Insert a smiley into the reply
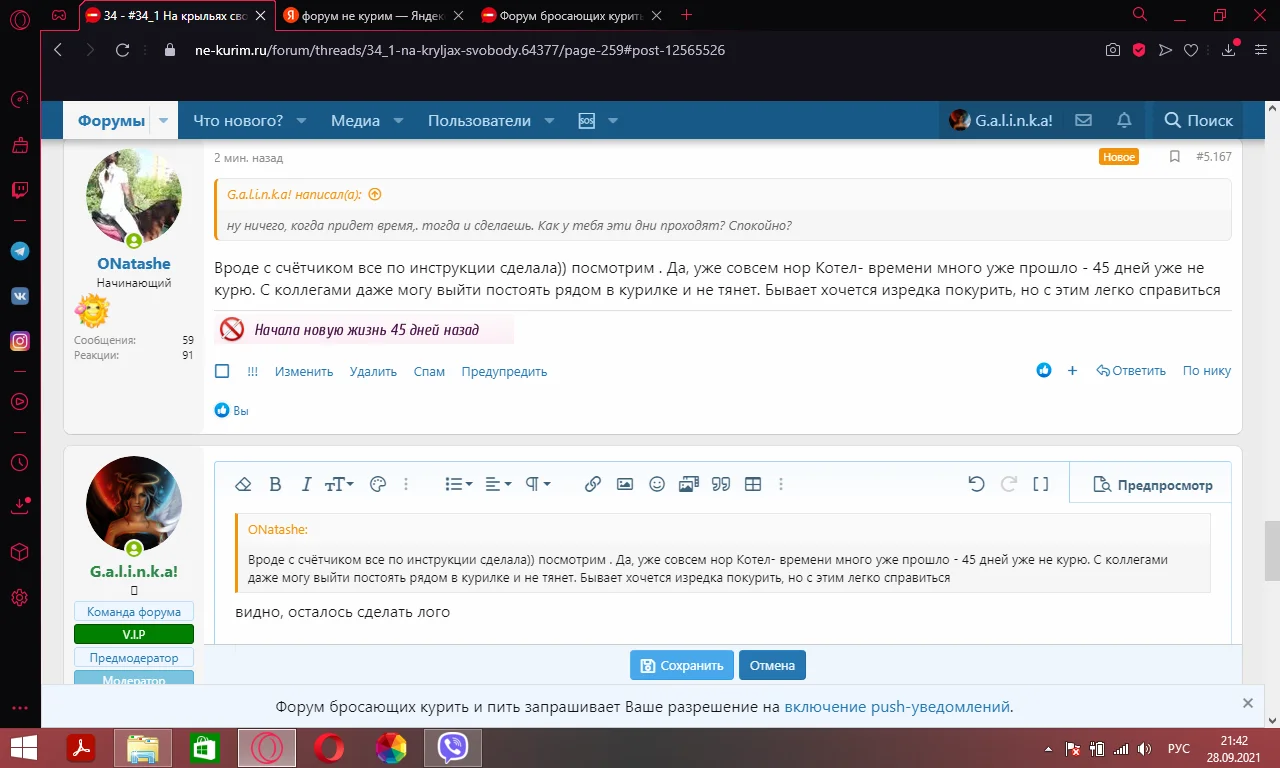 click(656, 484)
